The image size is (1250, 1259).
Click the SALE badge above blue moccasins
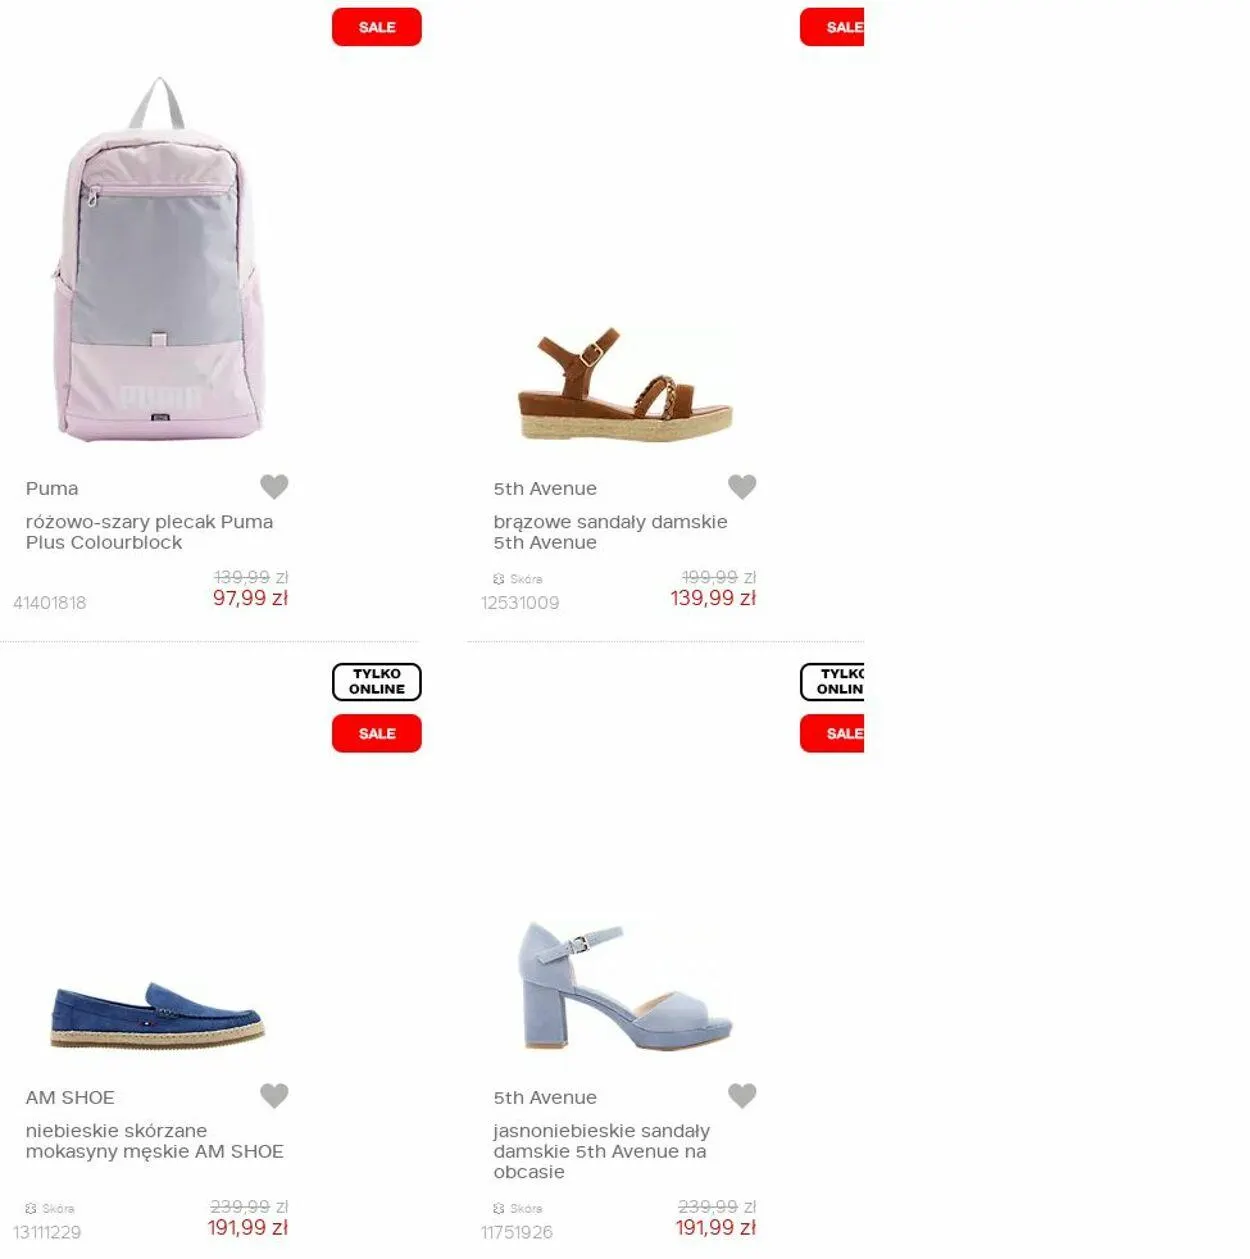pos(377,733)
